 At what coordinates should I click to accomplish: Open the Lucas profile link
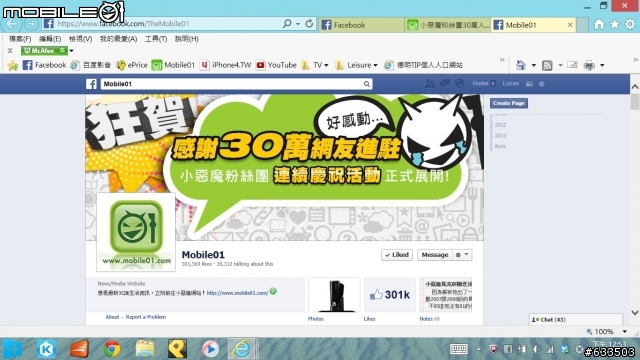tap(511, 83)
